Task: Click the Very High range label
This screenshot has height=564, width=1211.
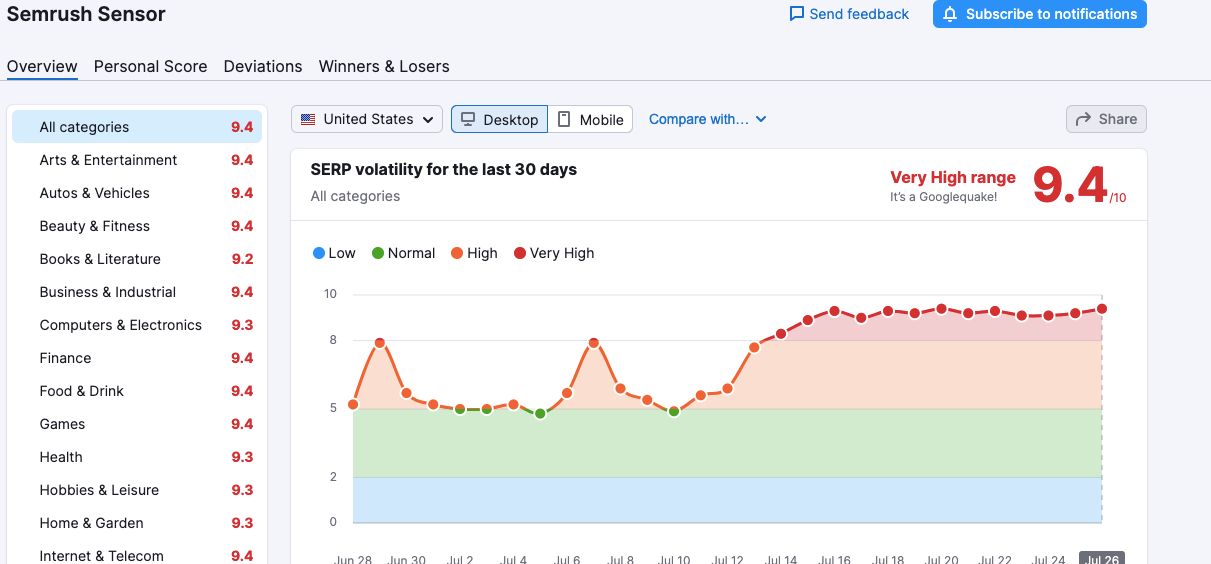Action: pos(953,177)
